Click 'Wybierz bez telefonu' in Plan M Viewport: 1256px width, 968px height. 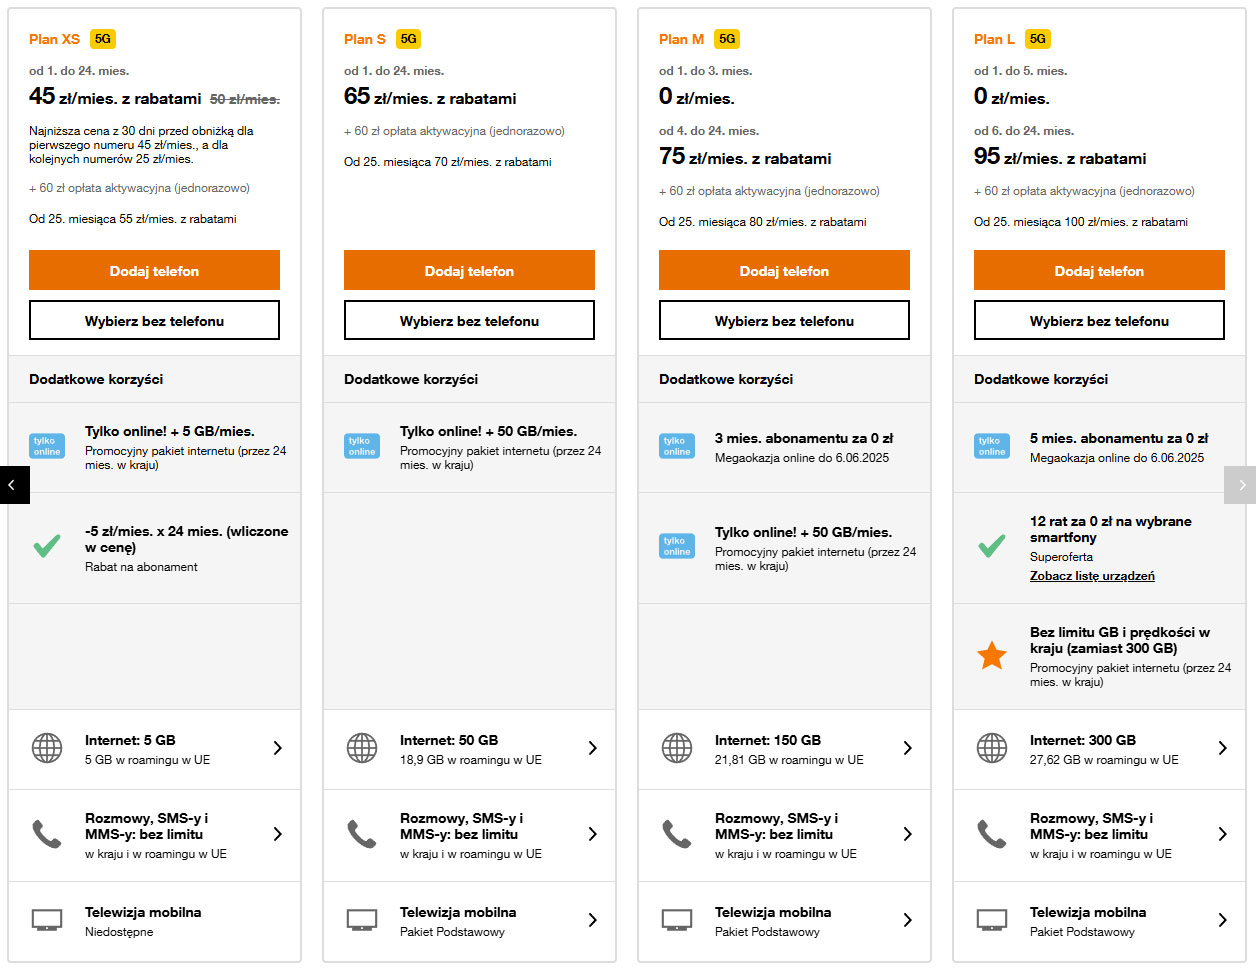point(784,321)
